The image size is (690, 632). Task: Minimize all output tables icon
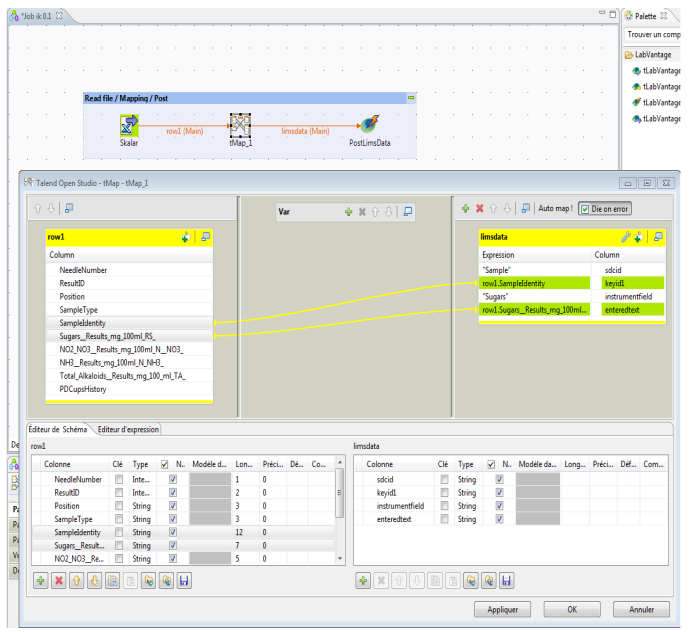(x=525, y=208)
